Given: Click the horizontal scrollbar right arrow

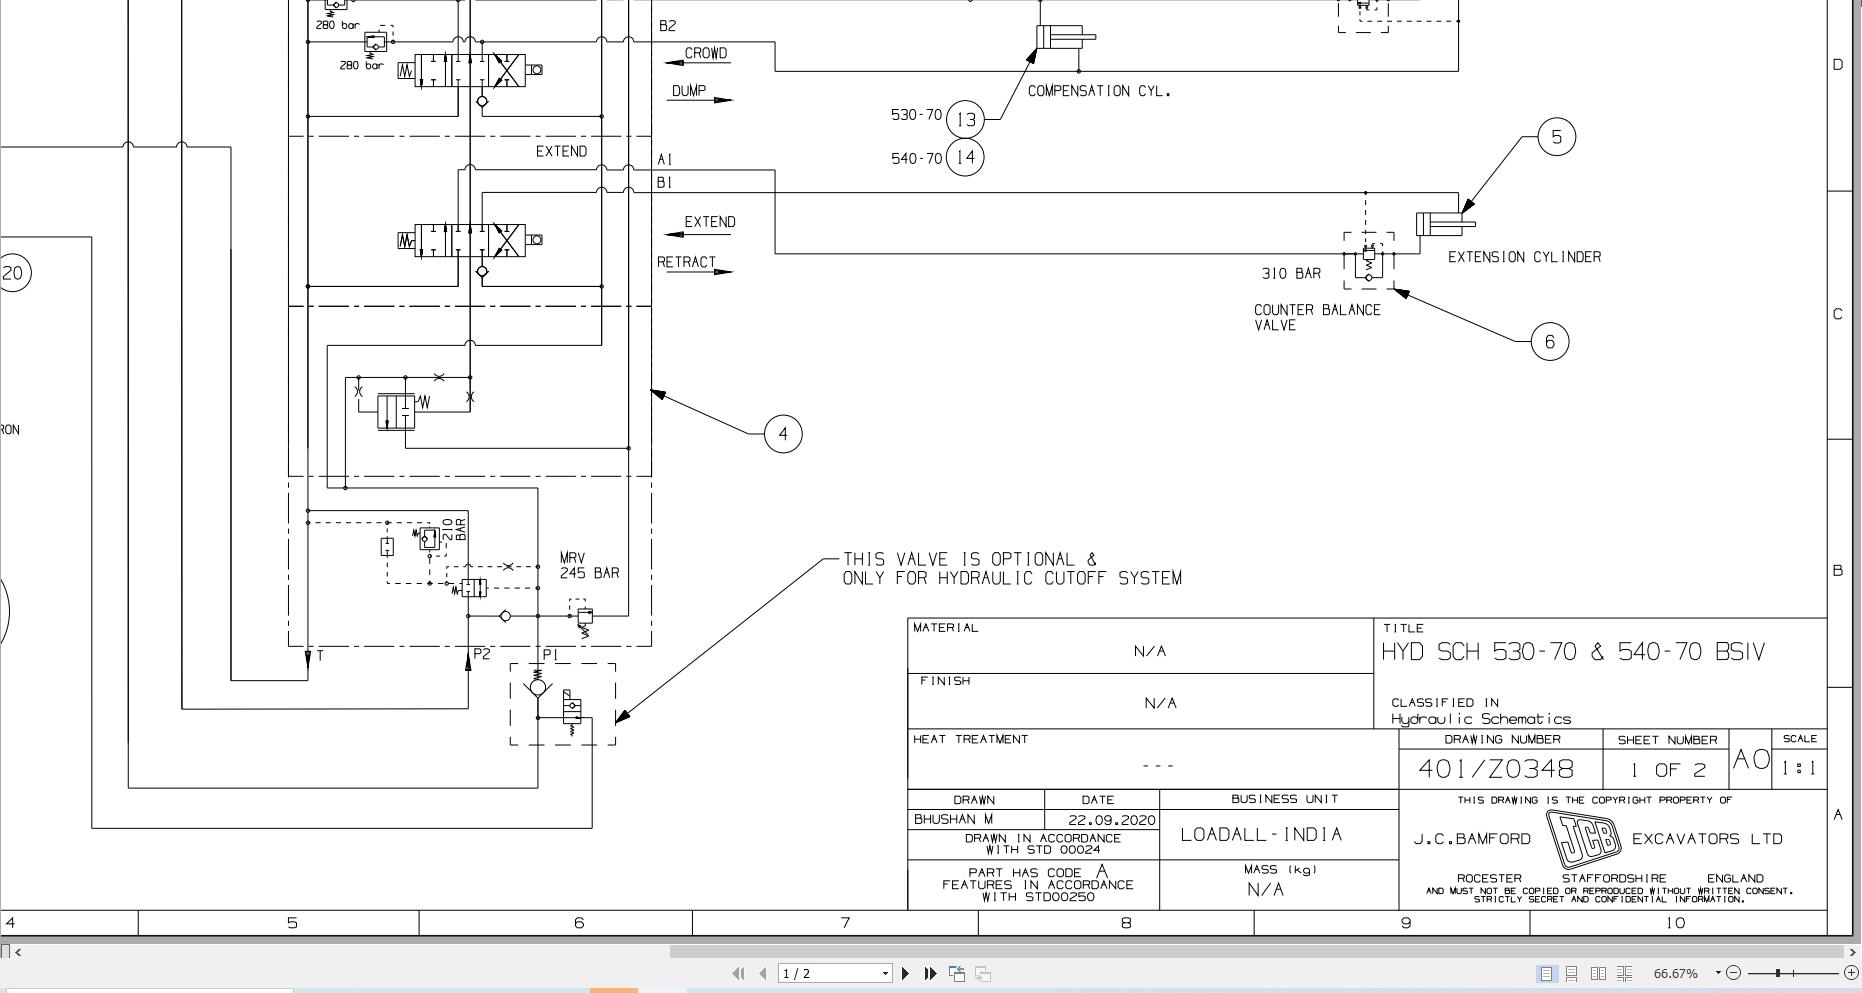Looking at the screenshot, I should click(x=1853, y=952).
